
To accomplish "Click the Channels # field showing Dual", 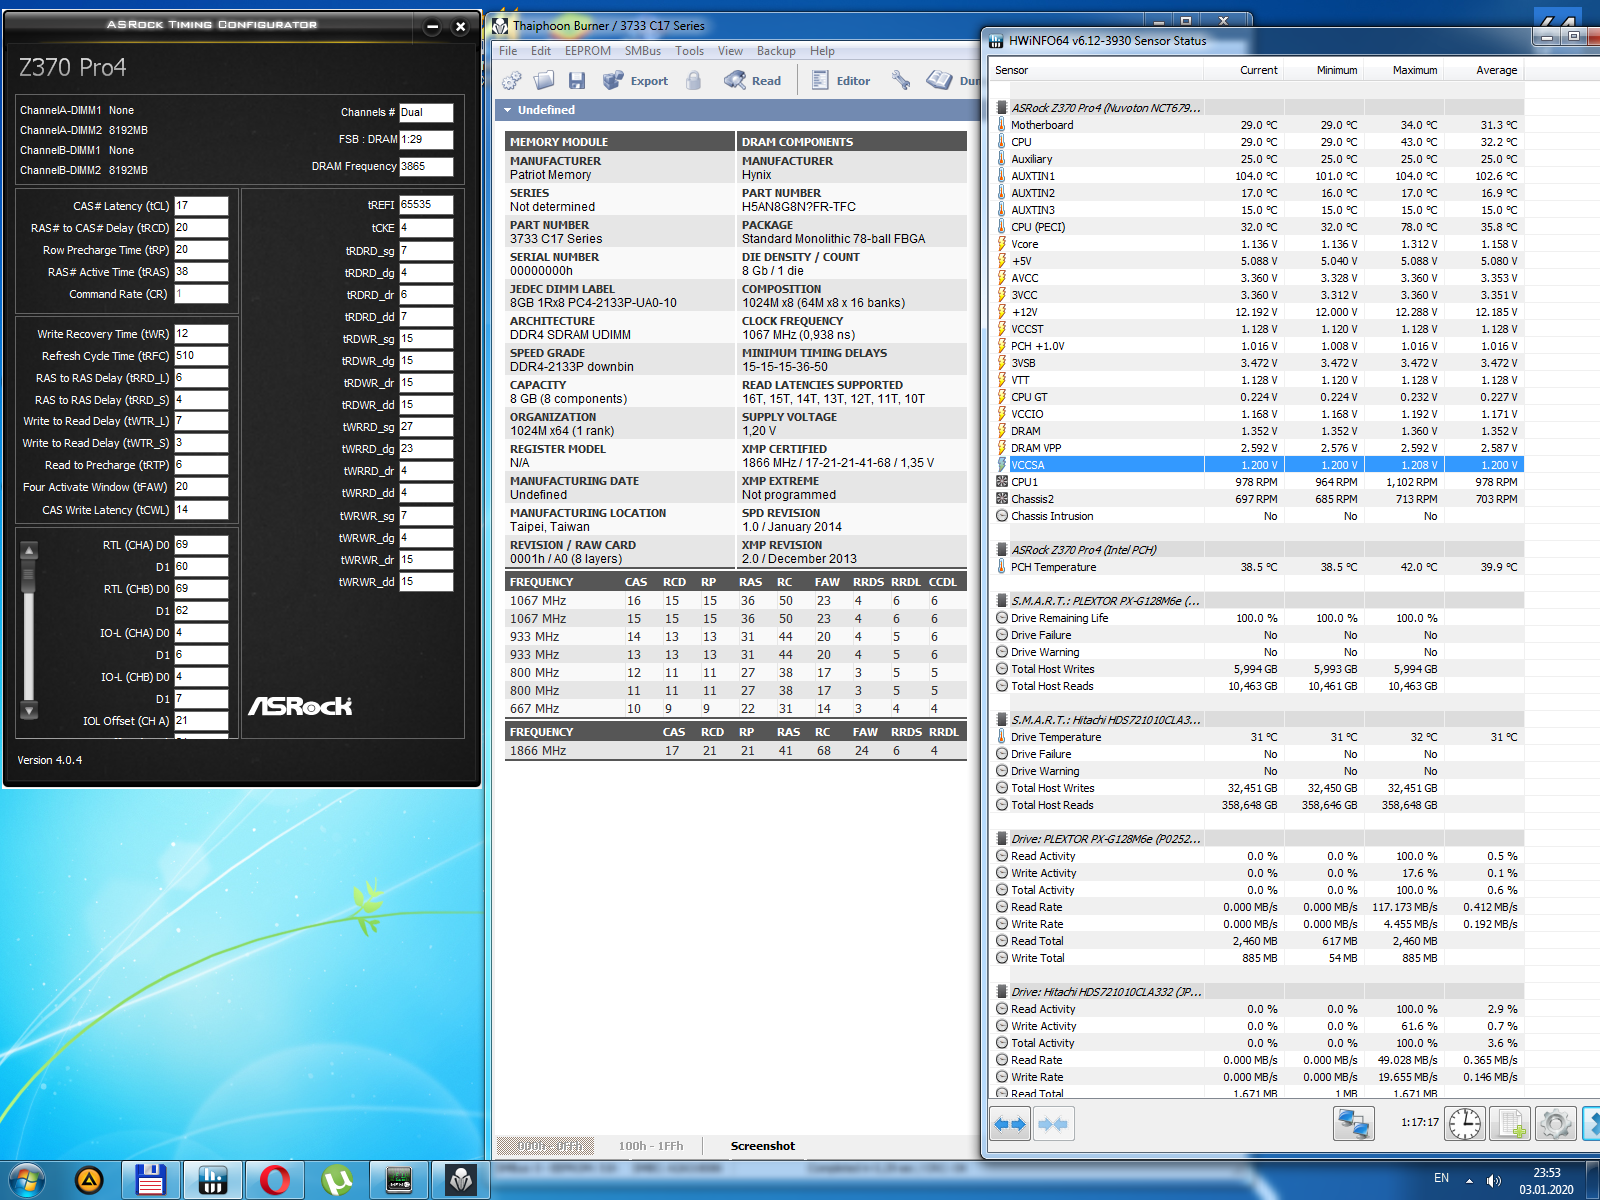I will click(x=426, y=113).
